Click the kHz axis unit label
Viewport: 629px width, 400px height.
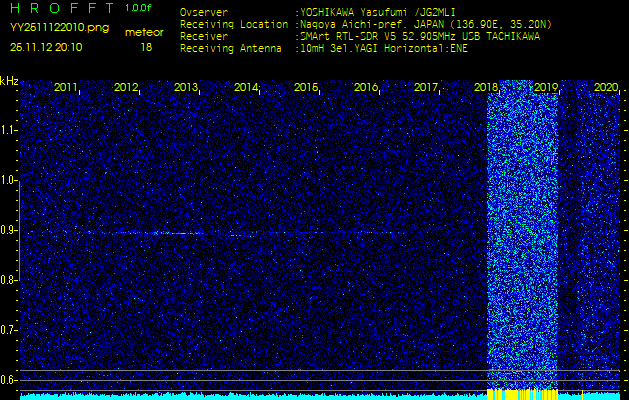pos(9,81)
